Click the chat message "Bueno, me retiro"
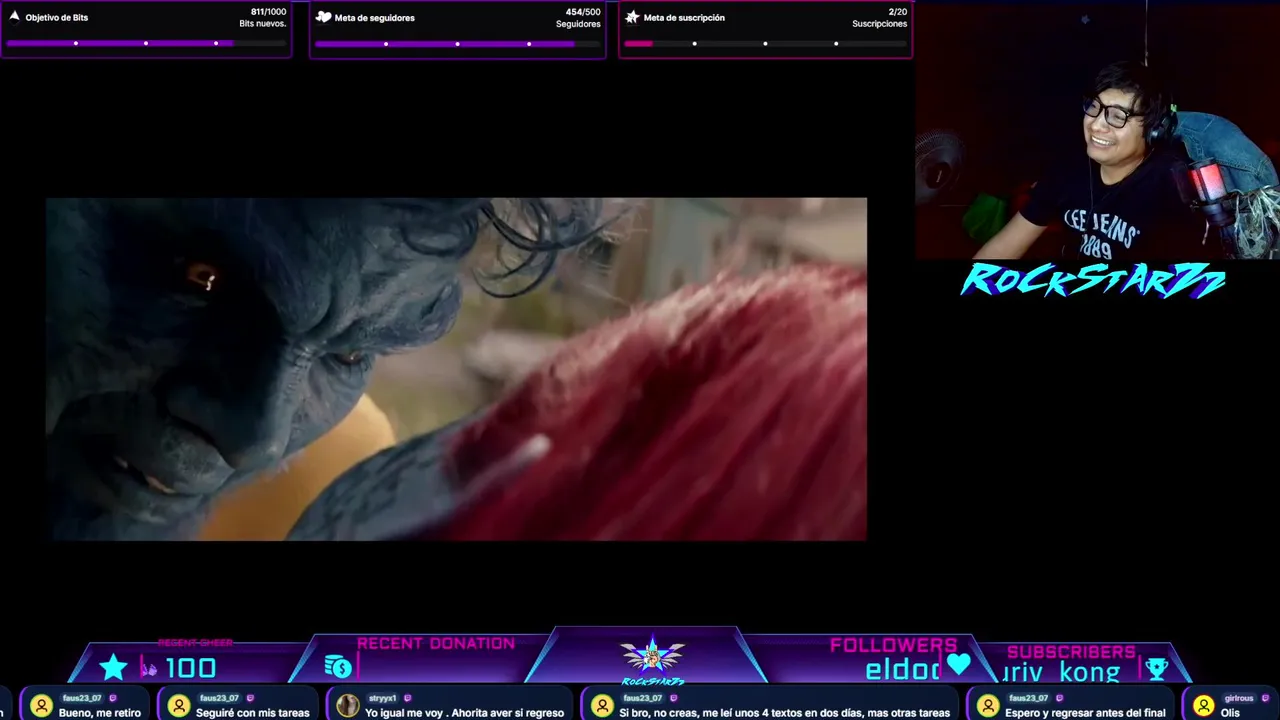This screenshot has width=1280, height=720. click(x=100, y=713)
